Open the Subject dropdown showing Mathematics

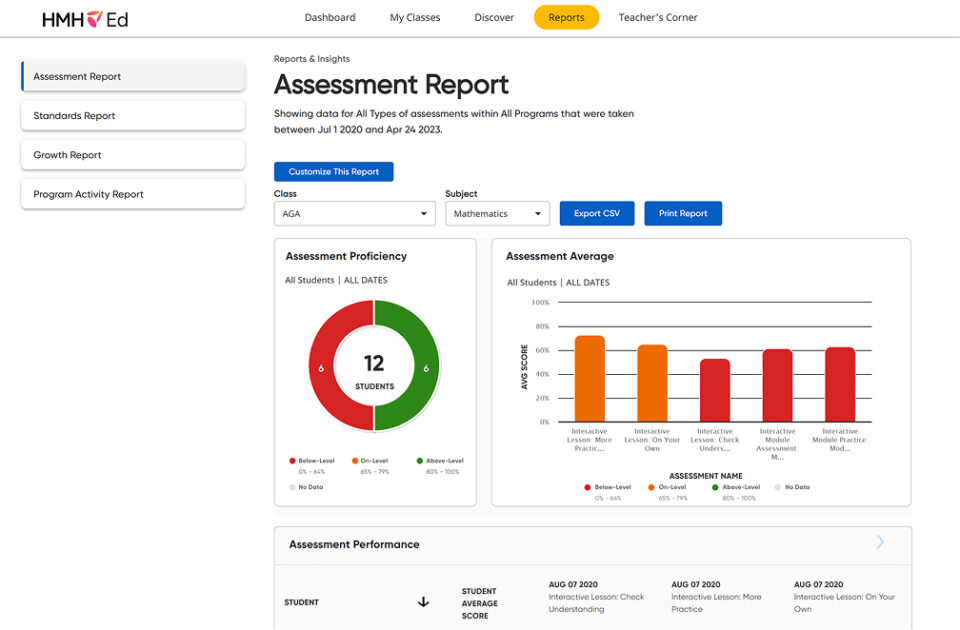pyautogui.click(x=497, y=214)
